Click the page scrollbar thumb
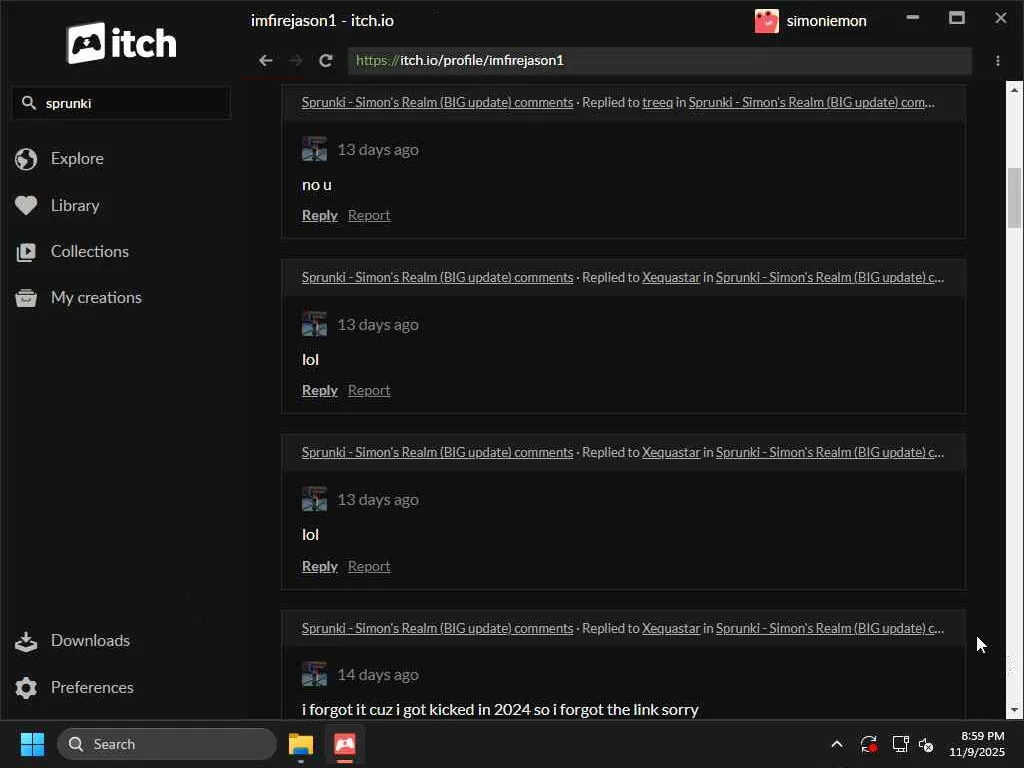This screenshot has width=1024, height=768. tap(1014, 197)
